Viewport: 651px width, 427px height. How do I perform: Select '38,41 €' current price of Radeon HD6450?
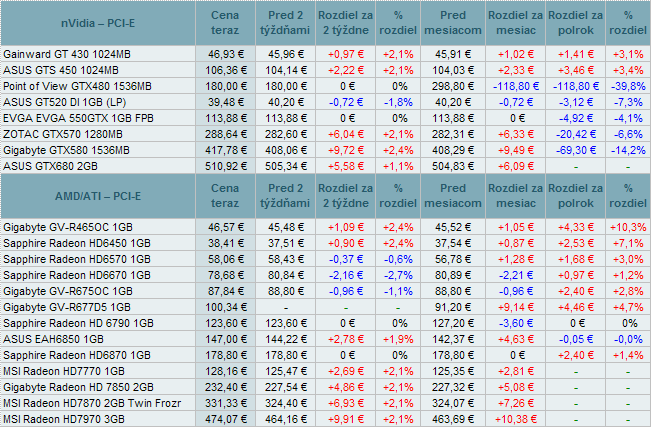pyautogui.click(x=226, y=243)
